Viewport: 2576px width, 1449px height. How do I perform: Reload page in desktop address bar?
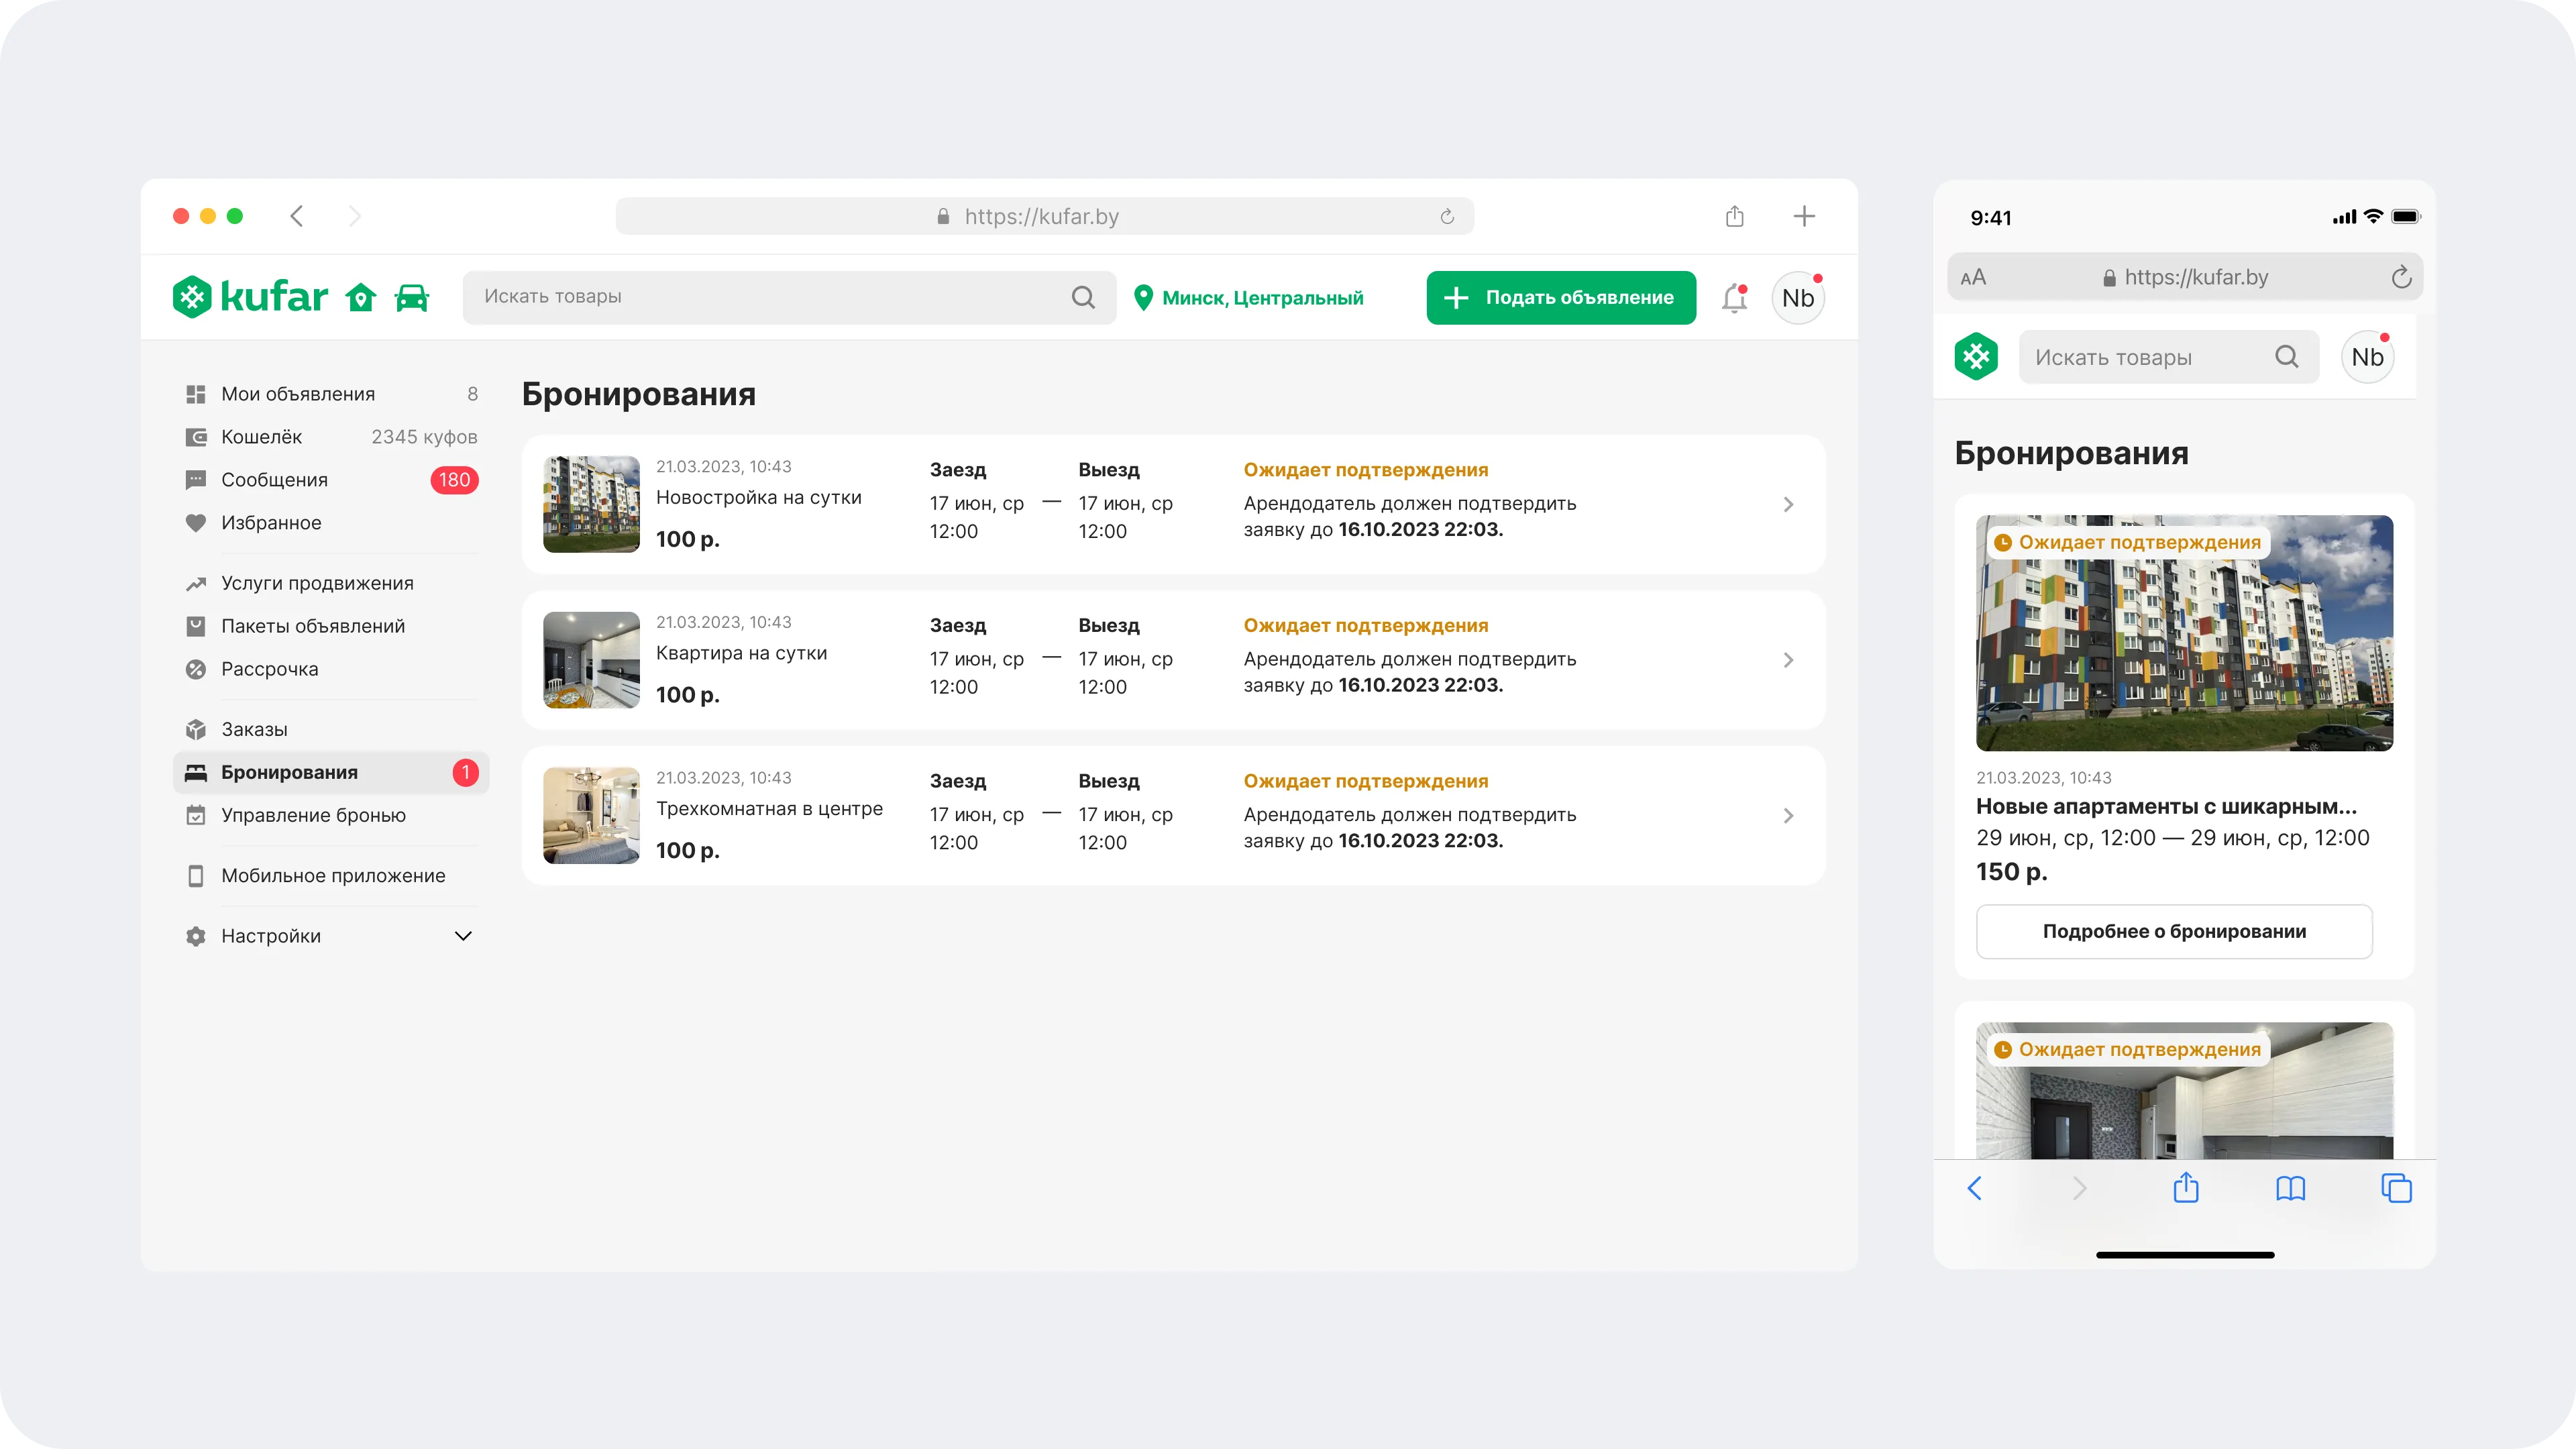tap(1446, 217)
